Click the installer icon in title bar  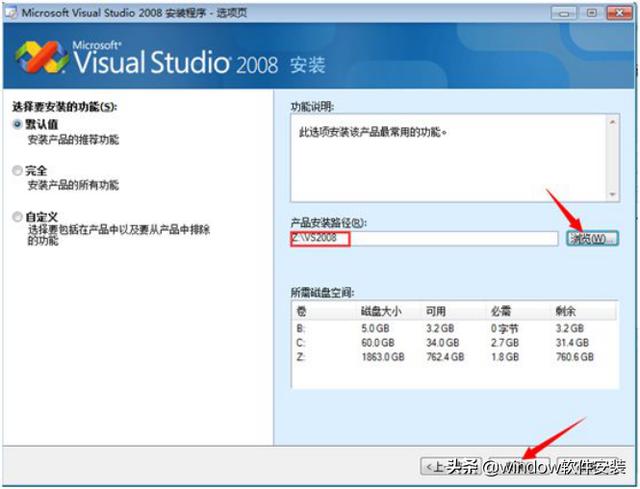point(11,13)
